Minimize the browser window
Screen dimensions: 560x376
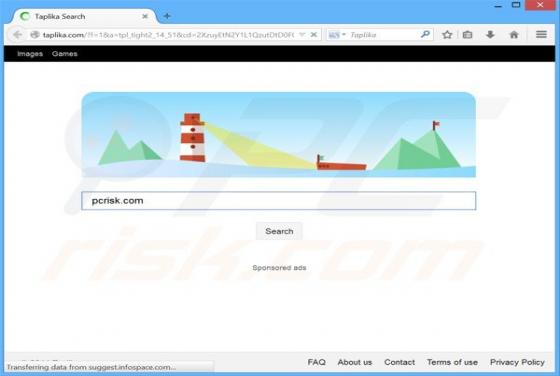tap(498, 5)
